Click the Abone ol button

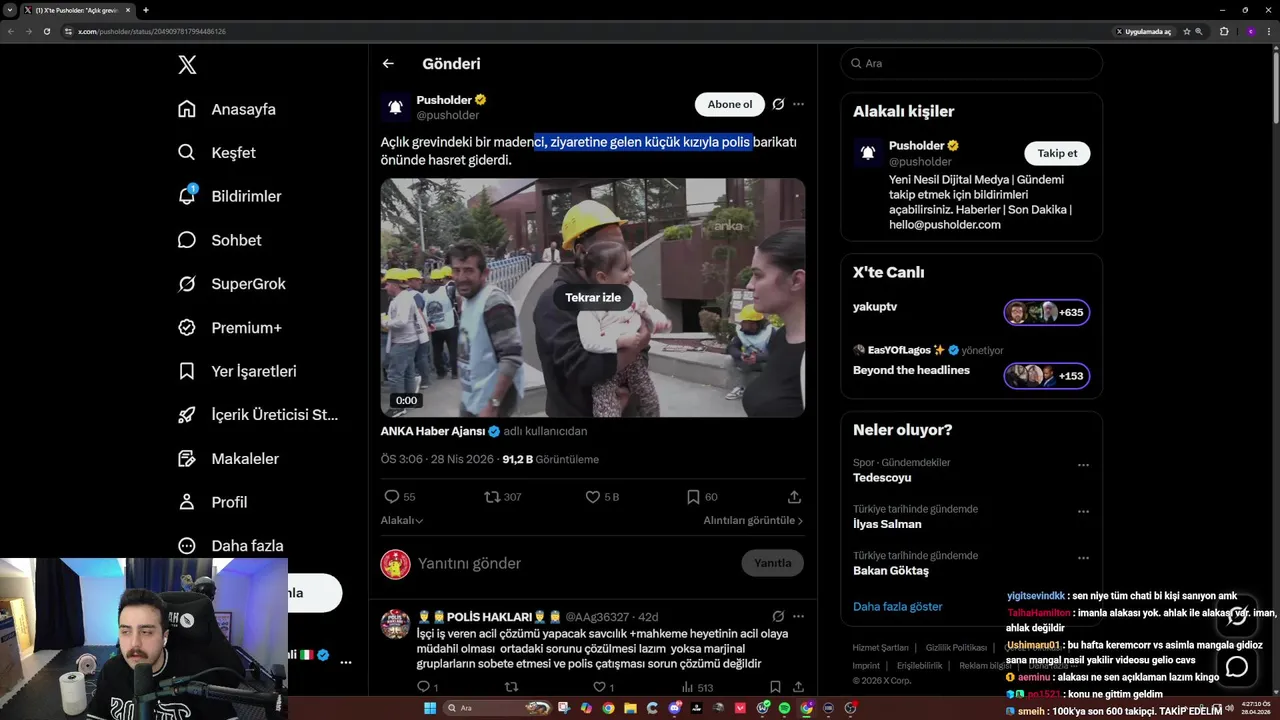(x=730, y=104)
